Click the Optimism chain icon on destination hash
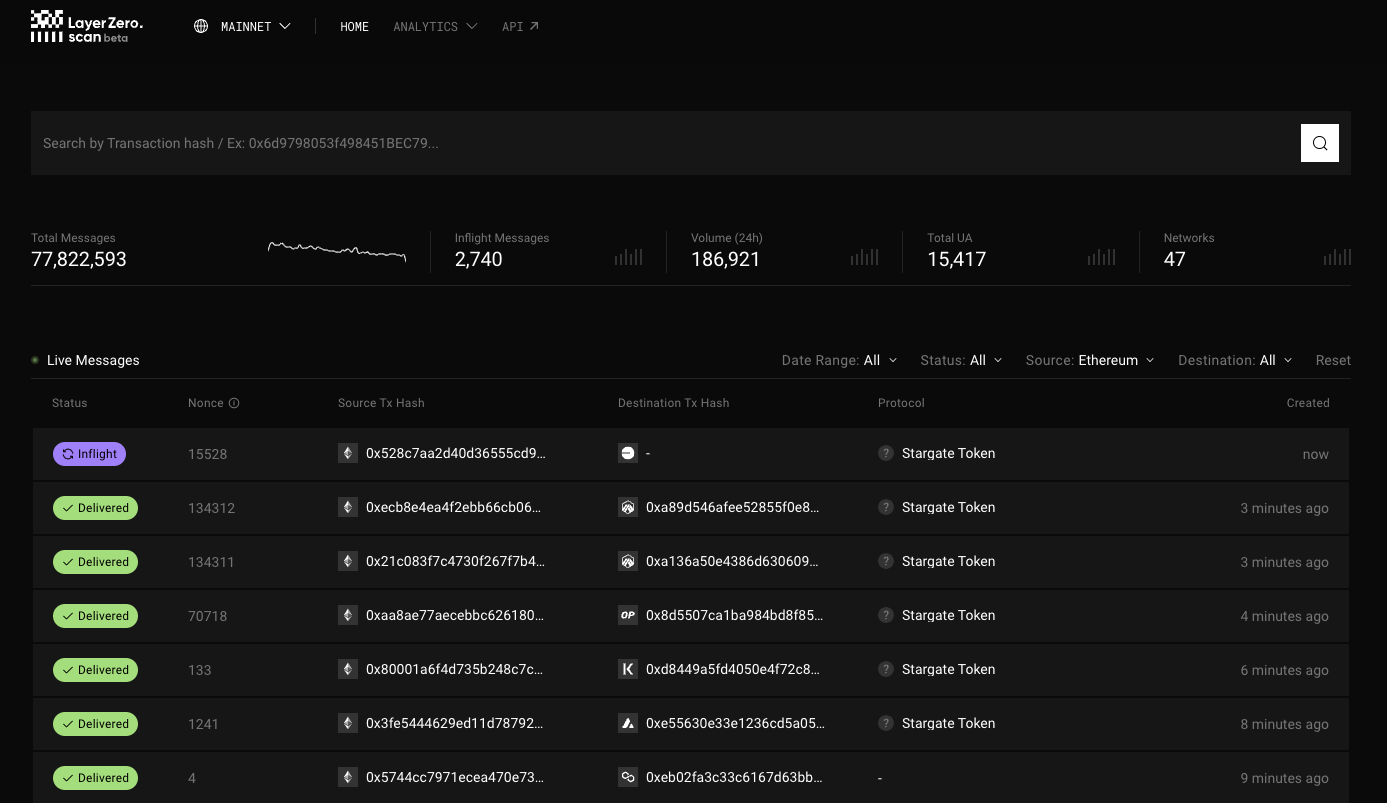This screenshot has width=1387, height=803. (x=628, y=615)
